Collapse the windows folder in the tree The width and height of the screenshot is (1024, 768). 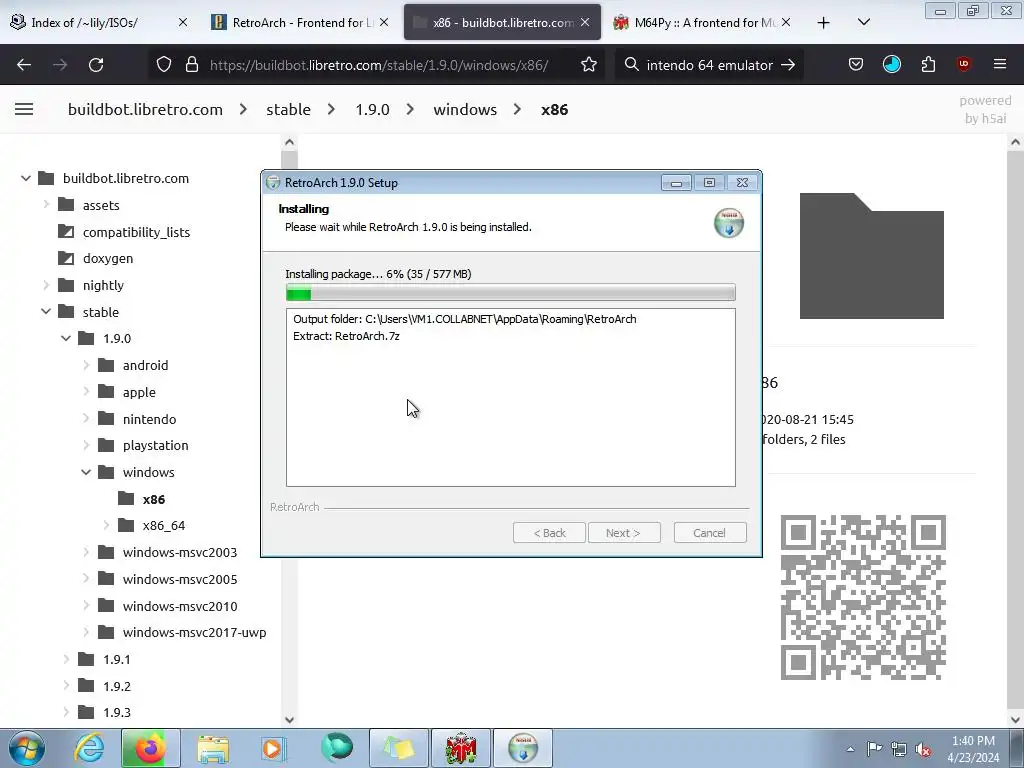pyautogui.click(x=86, y=472)
